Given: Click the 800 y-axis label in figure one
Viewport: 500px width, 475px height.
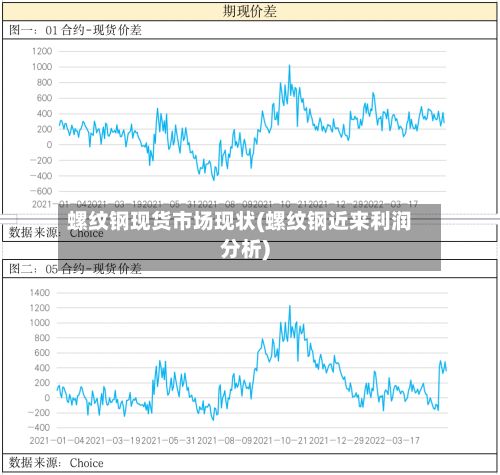Looking at the screenshot, I should pos(44,83).
